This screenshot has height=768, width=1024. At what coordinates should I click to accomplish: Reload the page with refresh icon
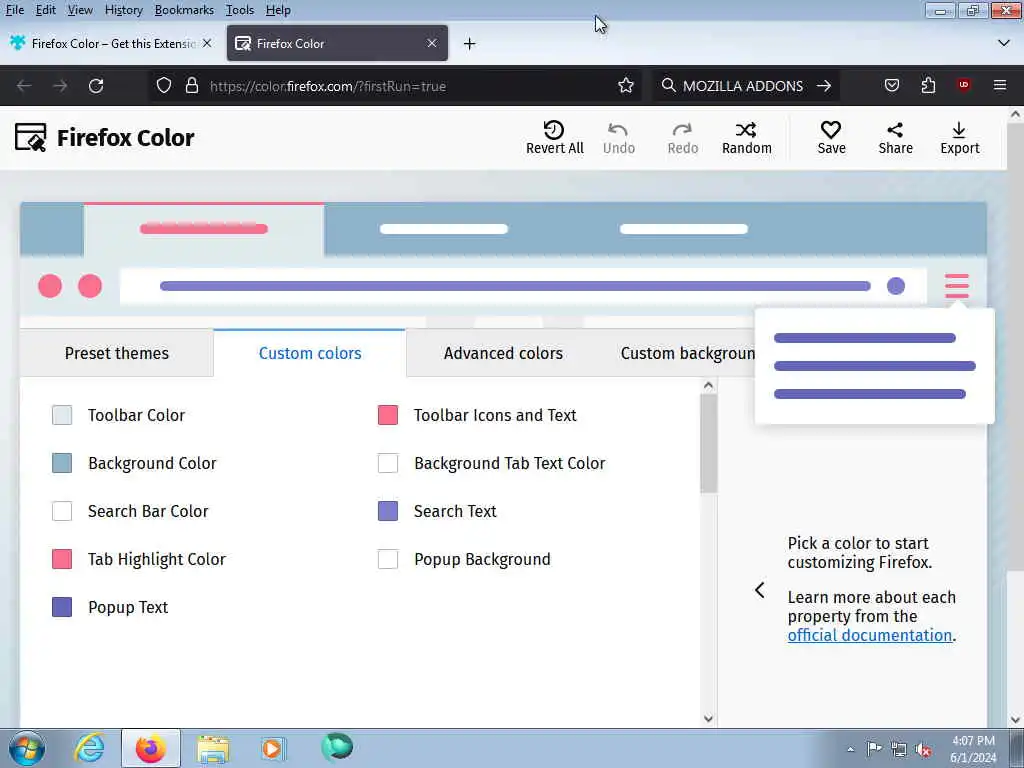click(x=96, y=86)
